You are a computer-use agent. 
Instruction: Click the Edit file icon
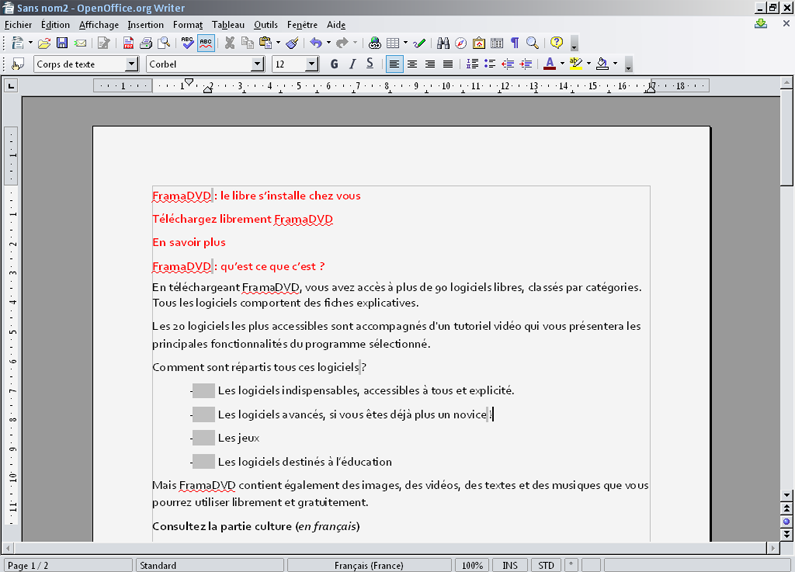(104, 43)
